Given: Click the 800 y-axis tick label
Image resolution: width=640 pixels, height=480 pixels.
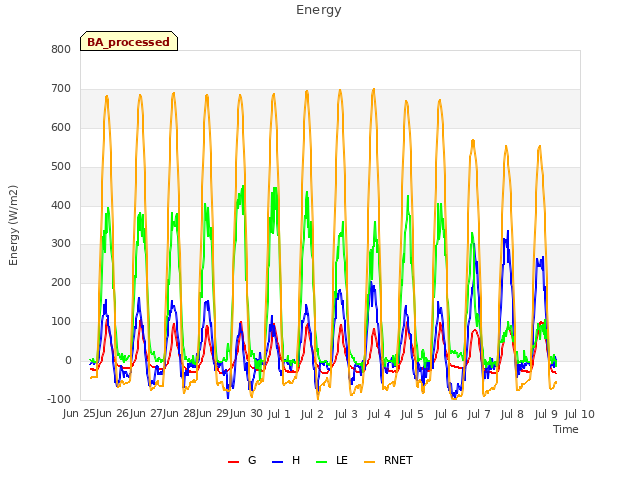Looking at the screenshot, I should tap(61, 49).
